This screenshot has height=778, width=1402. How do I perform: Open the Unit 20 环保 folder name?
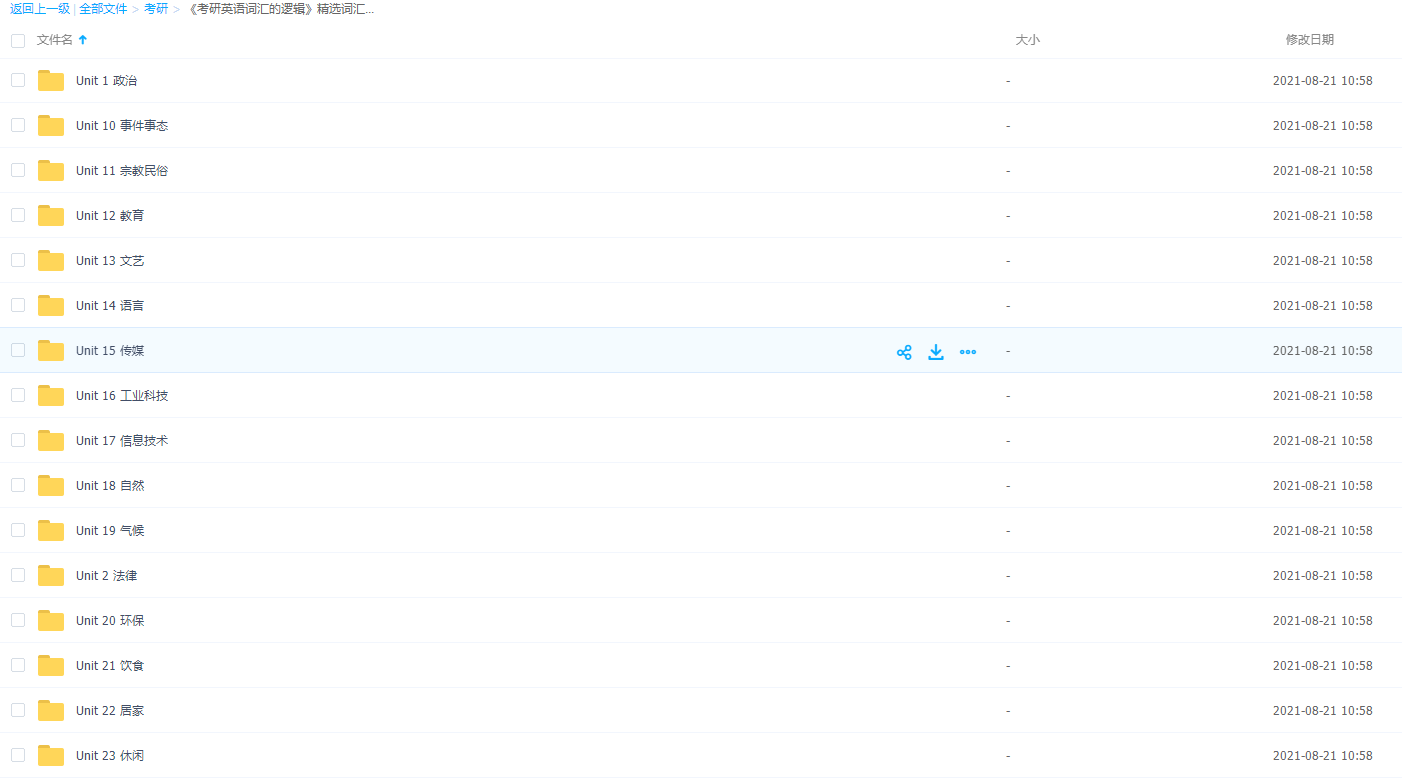point(110,621)
